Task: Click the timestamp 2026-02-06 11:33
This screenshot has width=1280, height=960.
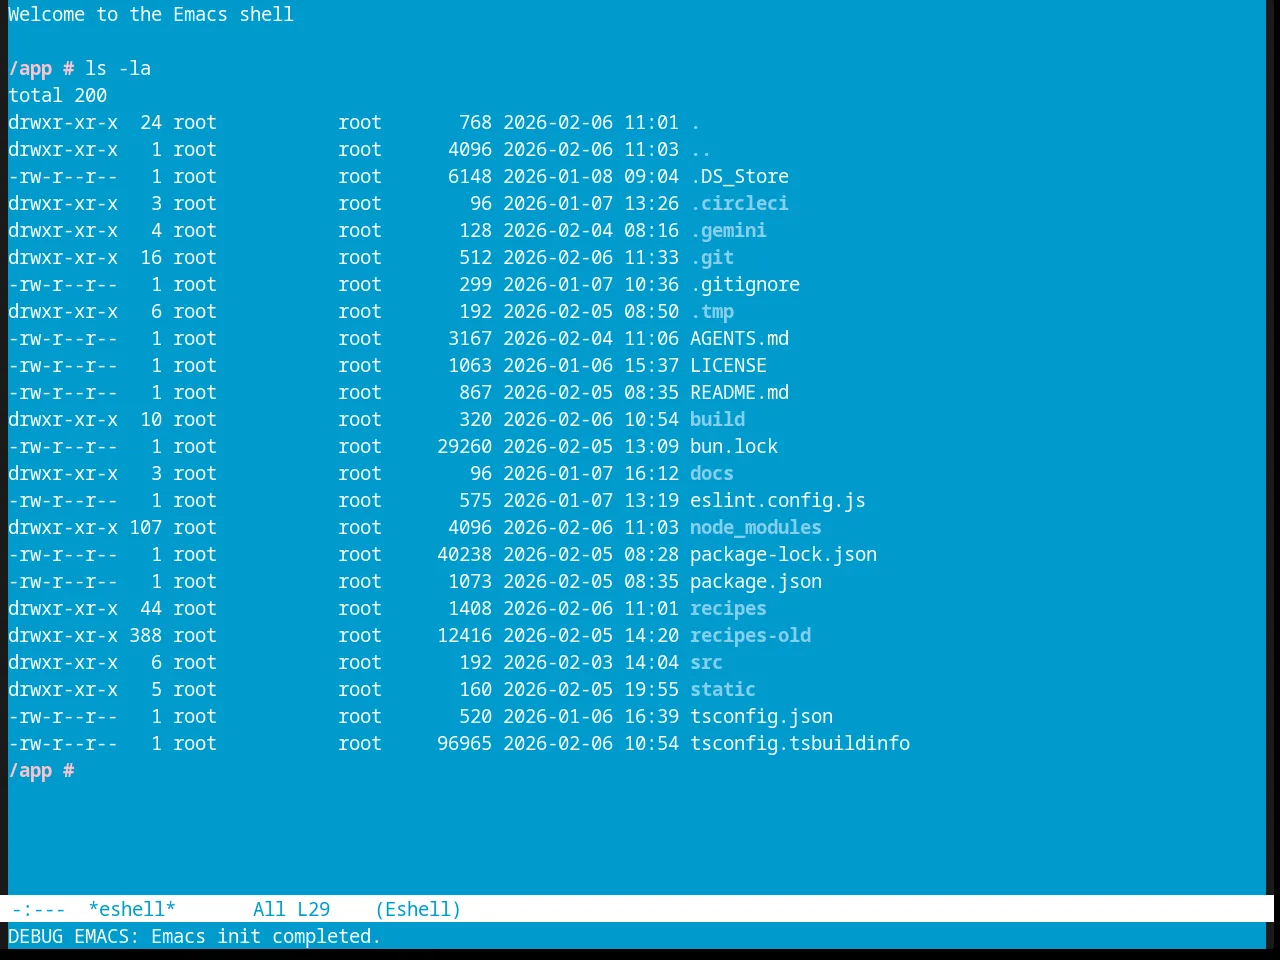Action: [x=591, y=257]
